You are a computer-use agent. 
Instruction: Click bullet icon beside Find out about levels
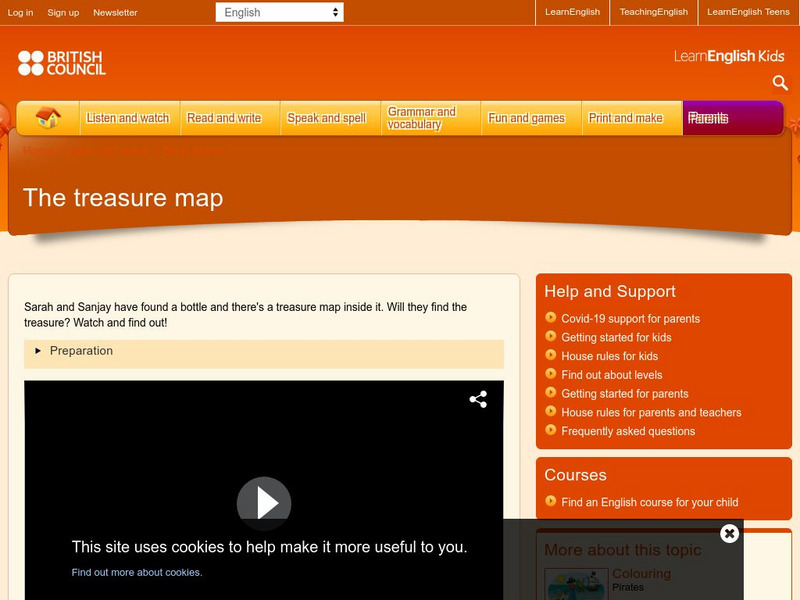tap(551, 373)
